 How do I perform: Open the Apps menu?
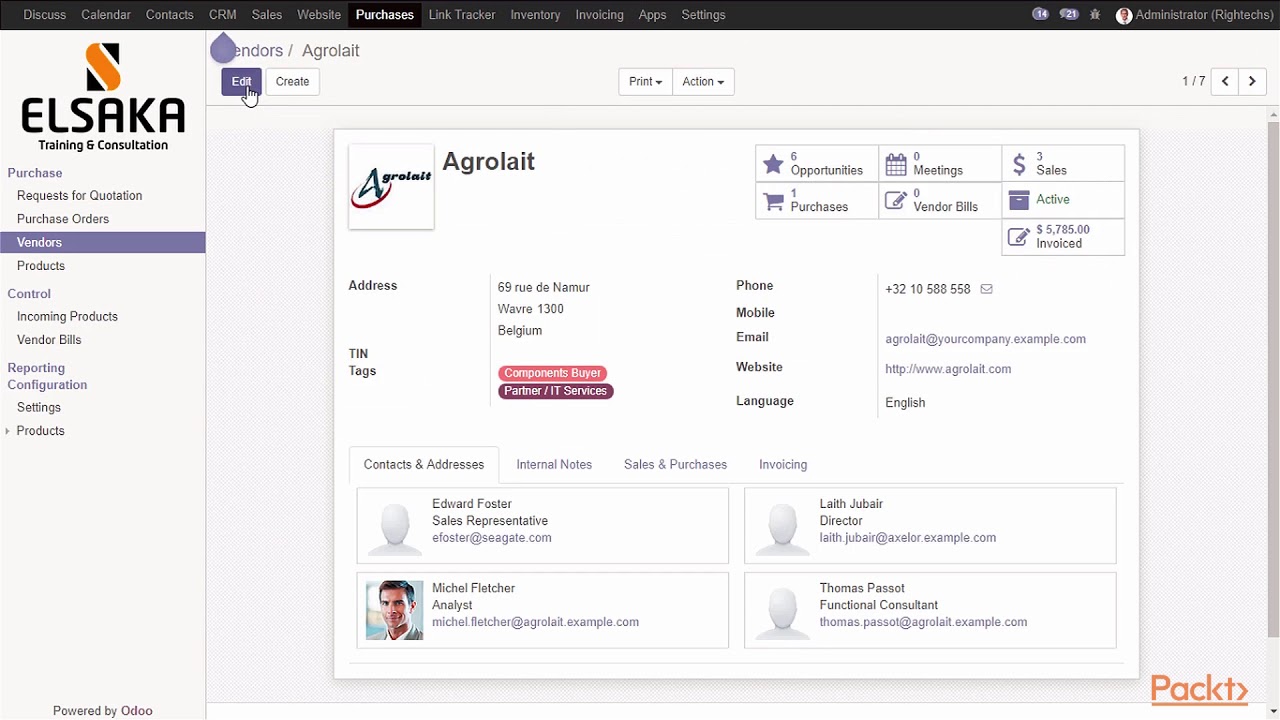(x=652, y=15)
